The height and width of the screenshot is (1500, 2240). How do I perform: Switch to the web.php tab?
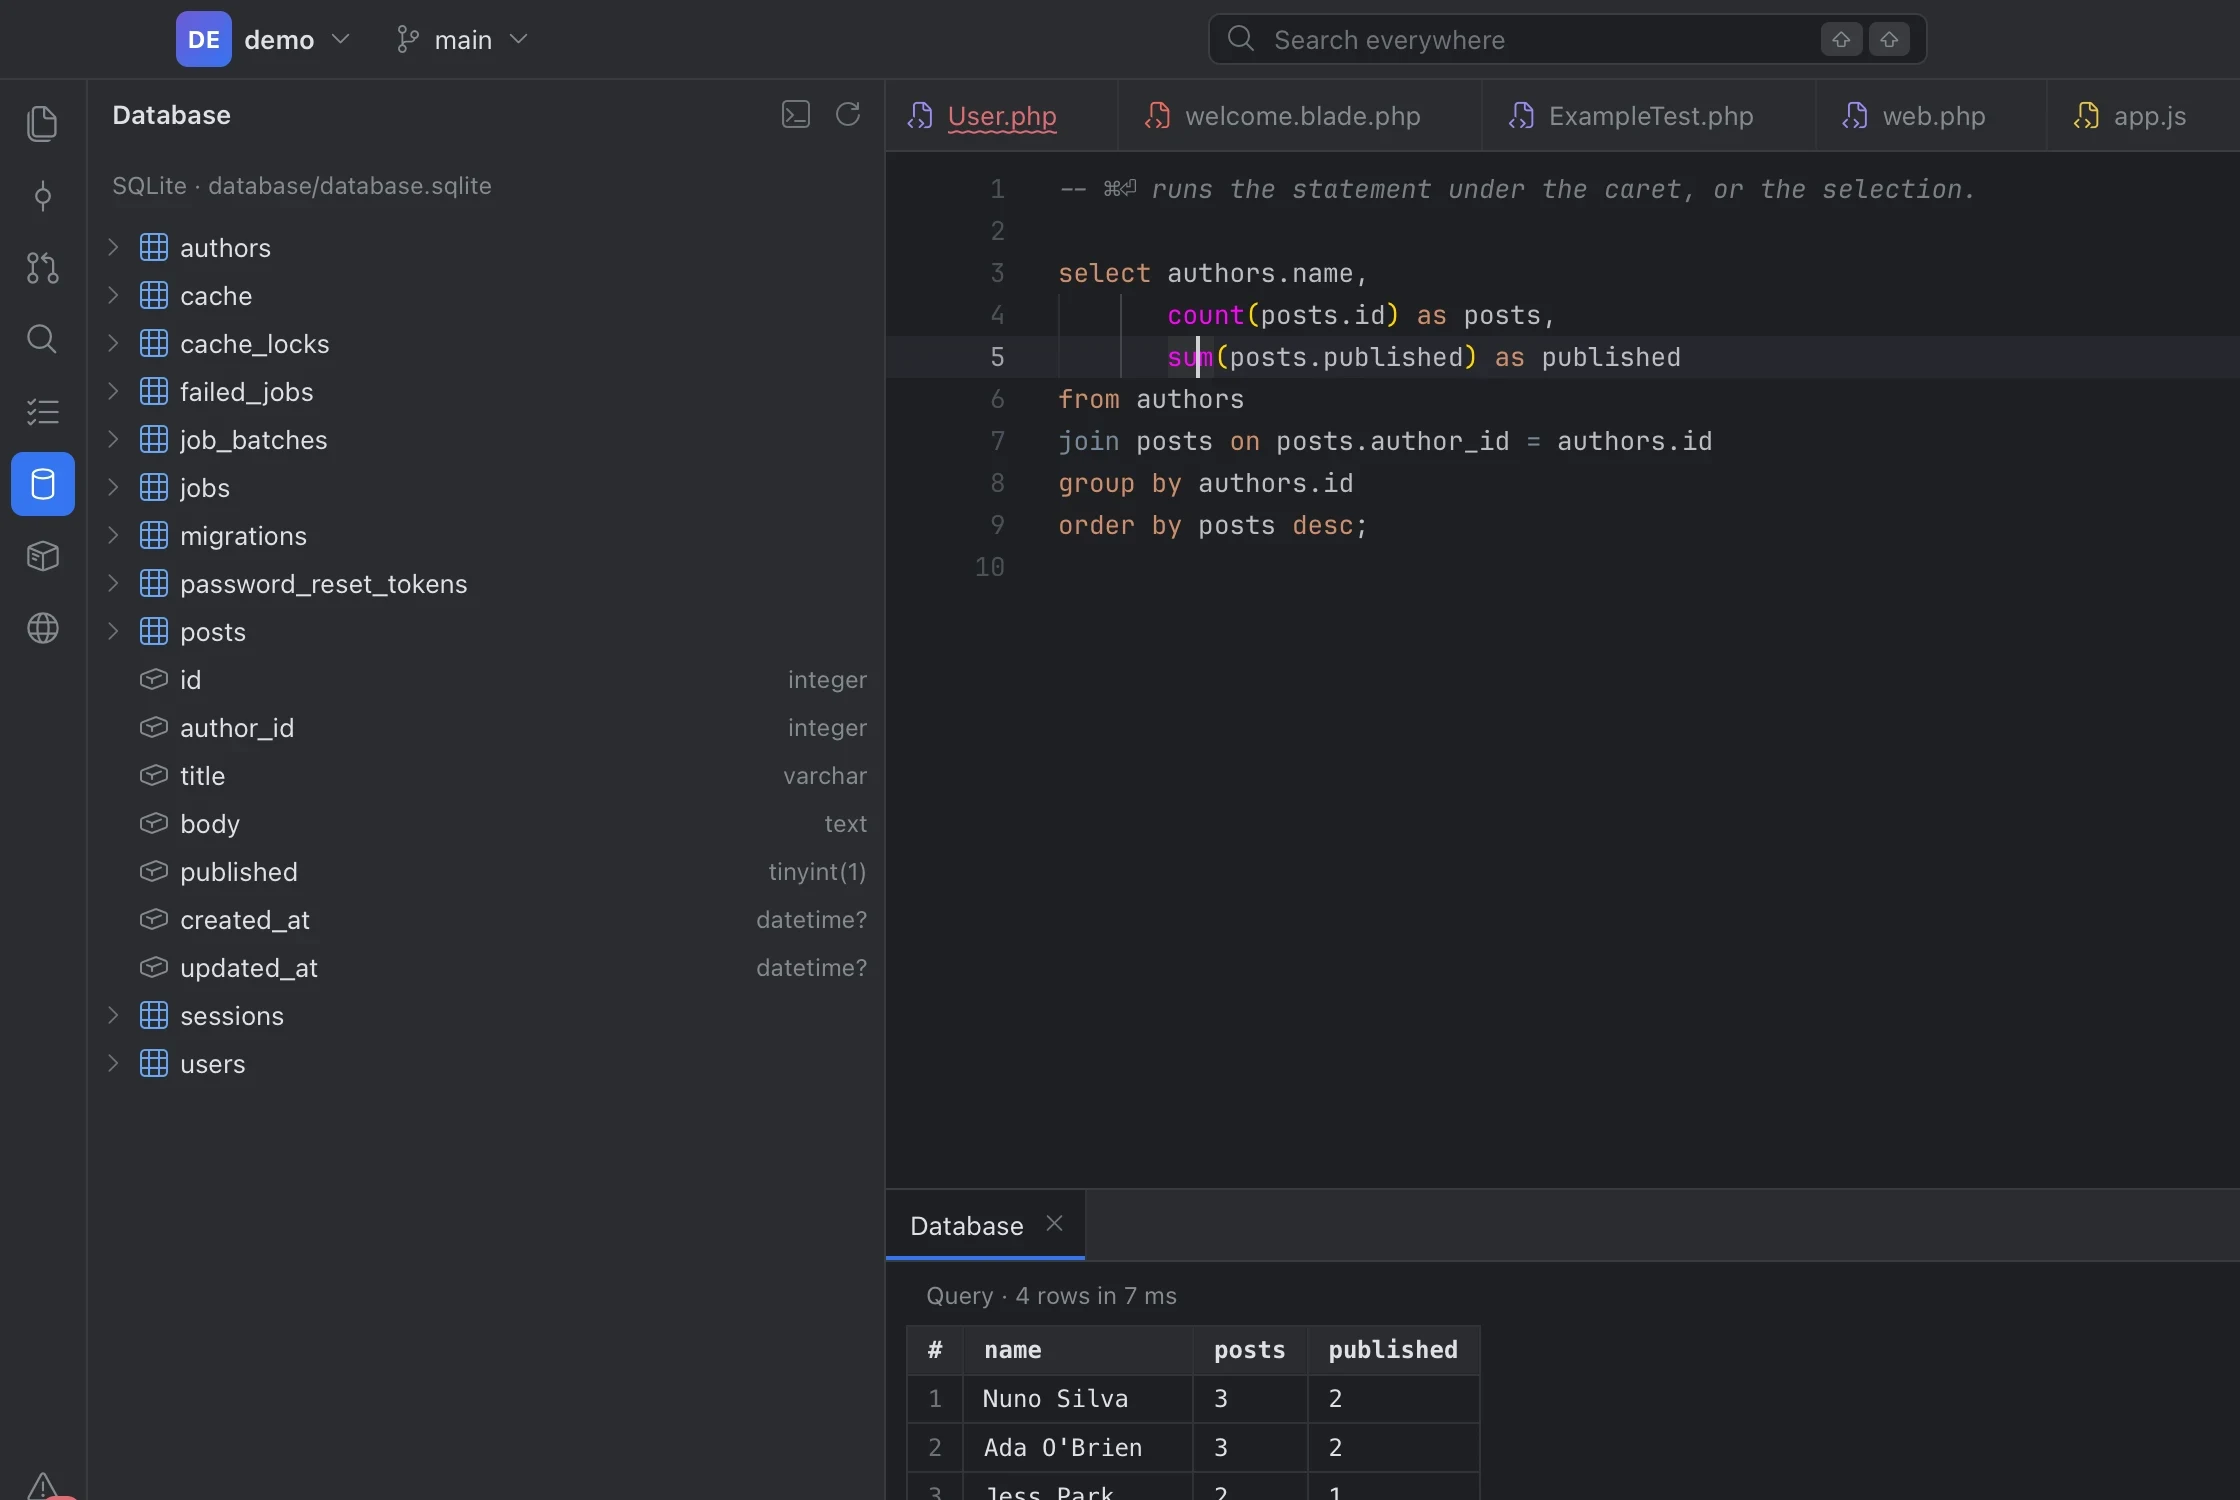pos(1932,116)
